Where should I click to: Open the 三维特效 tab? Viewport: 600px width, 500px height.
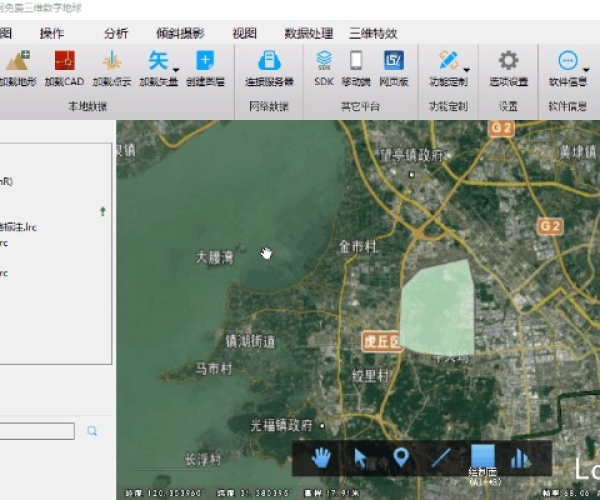(373, 33)
